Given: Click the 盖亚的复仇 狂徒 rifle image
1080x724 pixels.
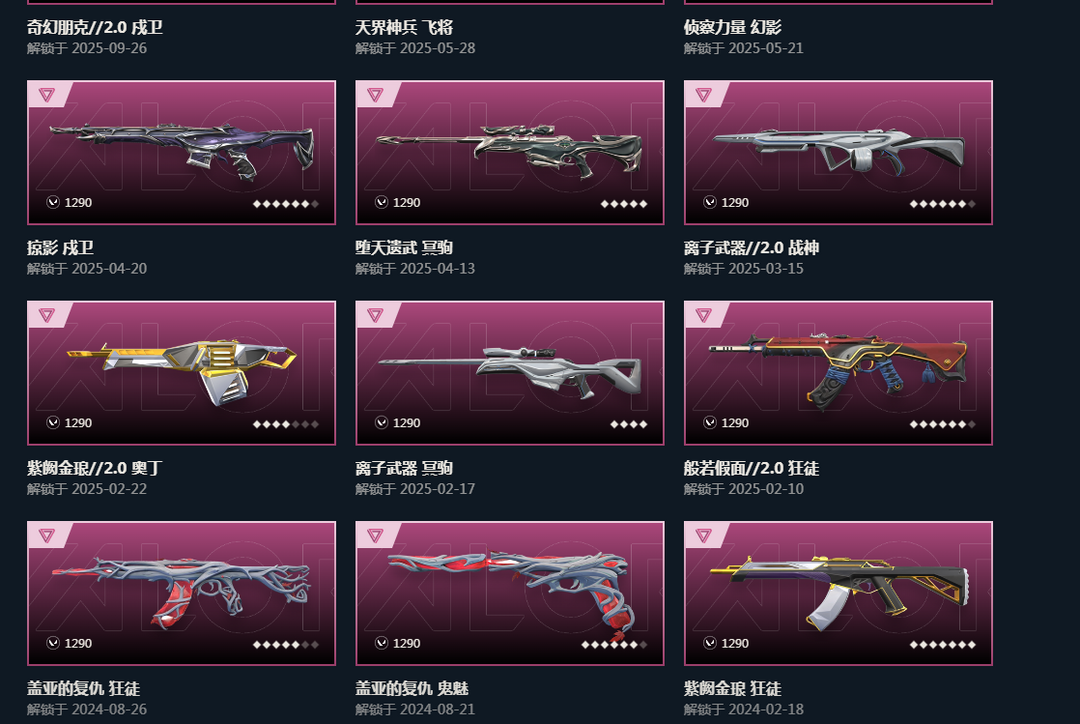Looking at the screenshot, I should tap(181, 592).
